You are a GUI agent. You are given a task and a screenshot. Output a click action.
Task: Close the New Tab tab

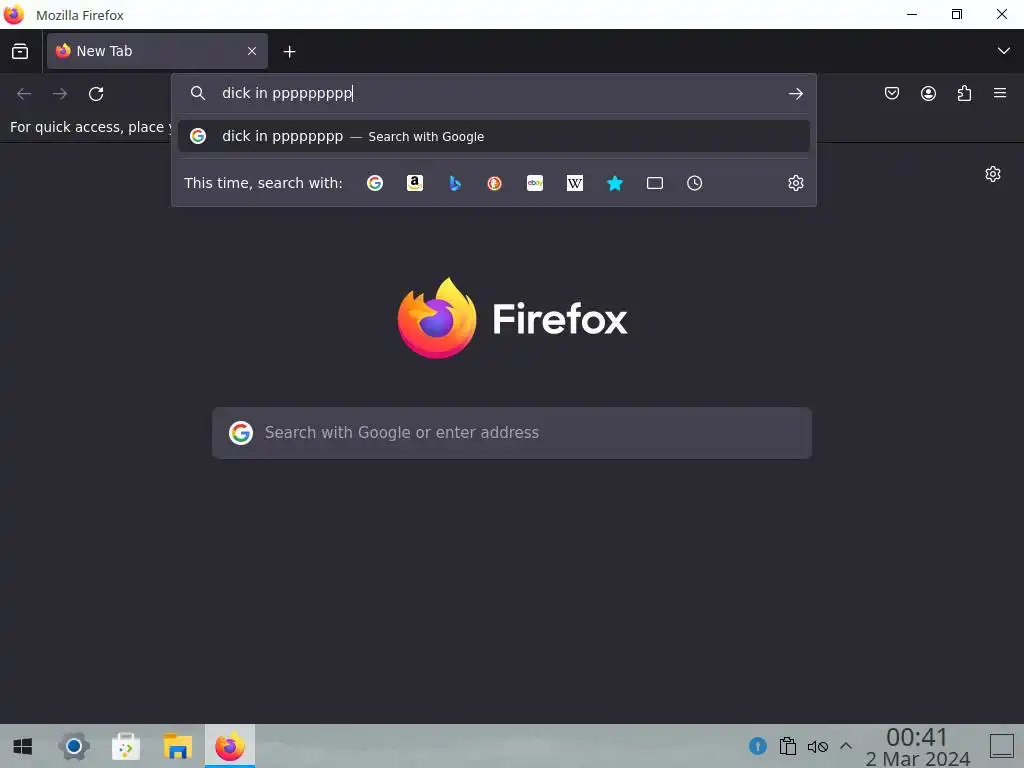[x=251, y=51]
